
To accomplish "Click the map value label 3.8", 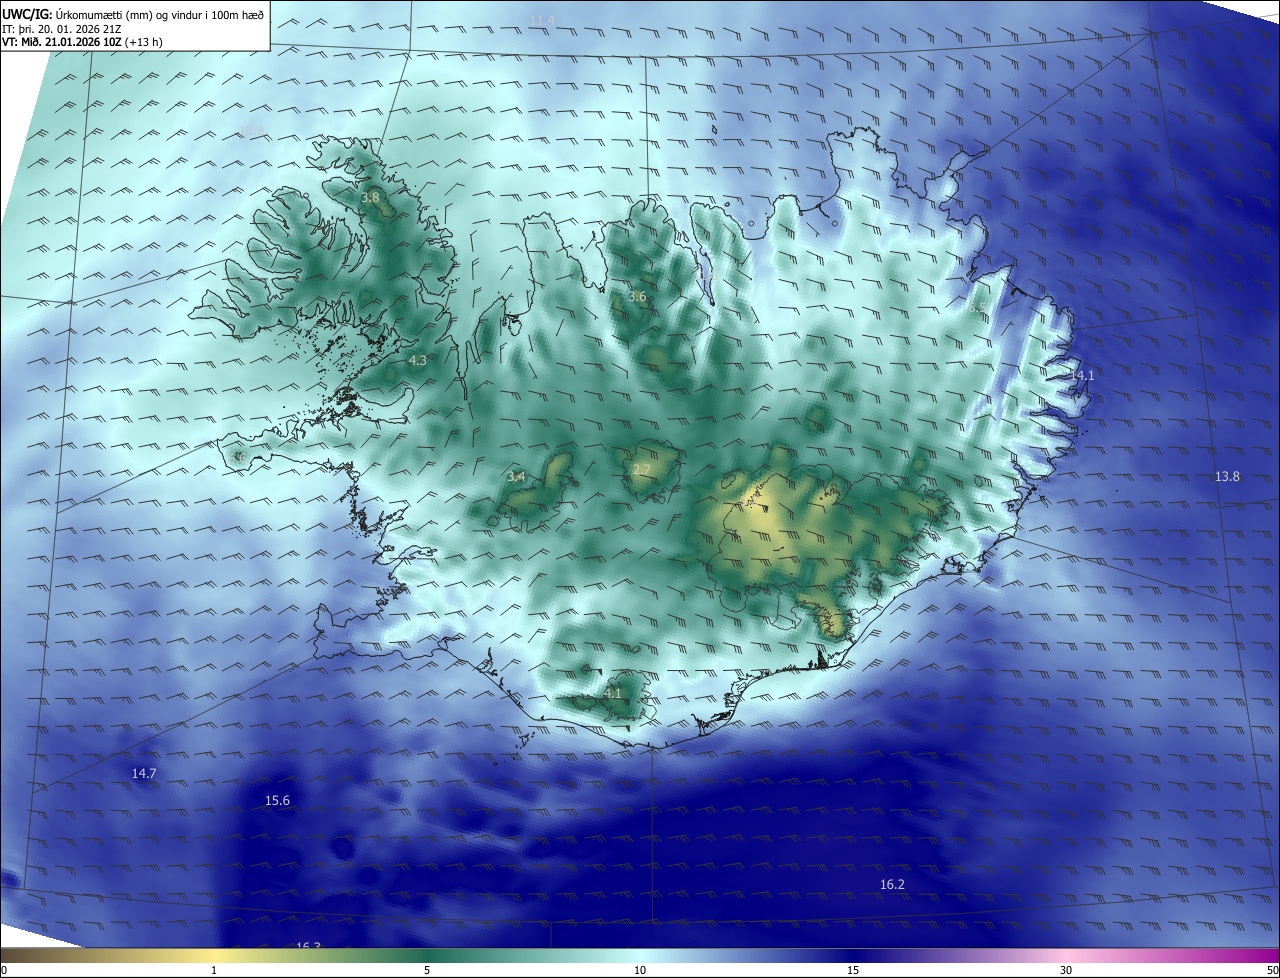I will pos(370,198).
